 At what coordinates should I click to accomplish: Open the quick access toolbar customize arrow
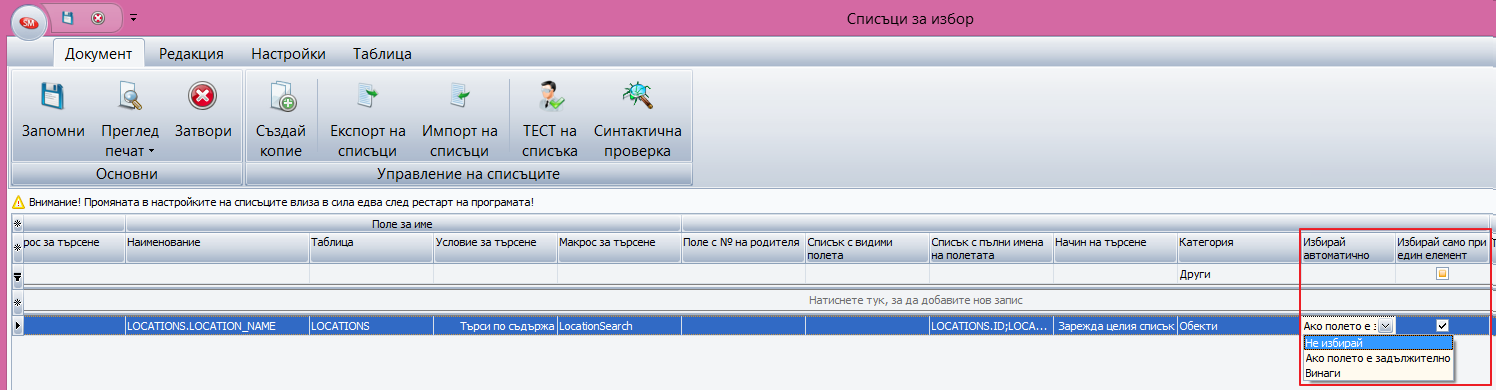click(x=134, y=17)
